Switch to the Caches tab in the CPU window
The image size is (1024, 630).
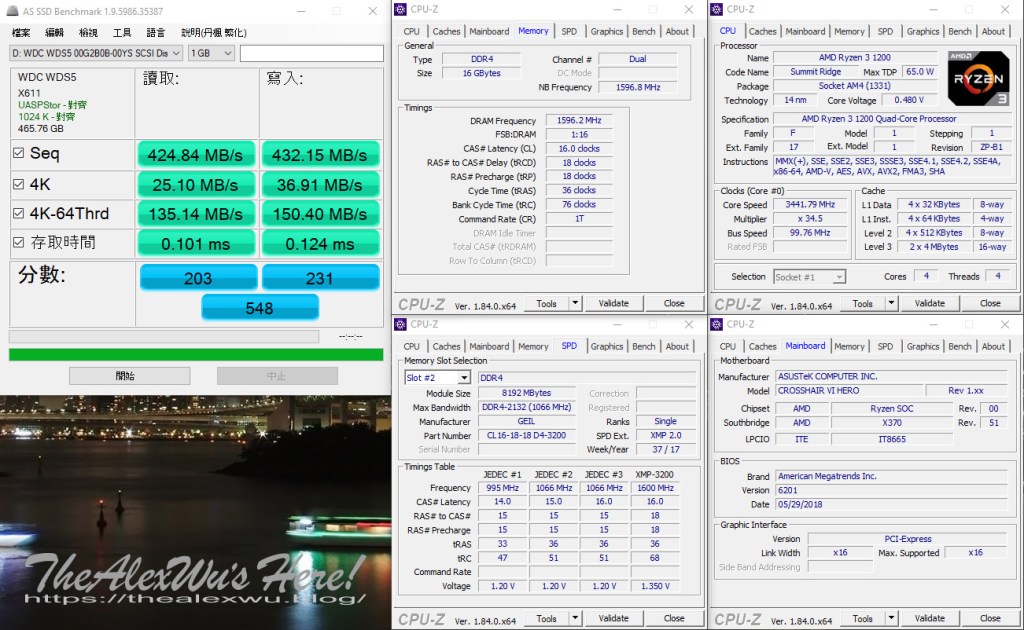762,31
